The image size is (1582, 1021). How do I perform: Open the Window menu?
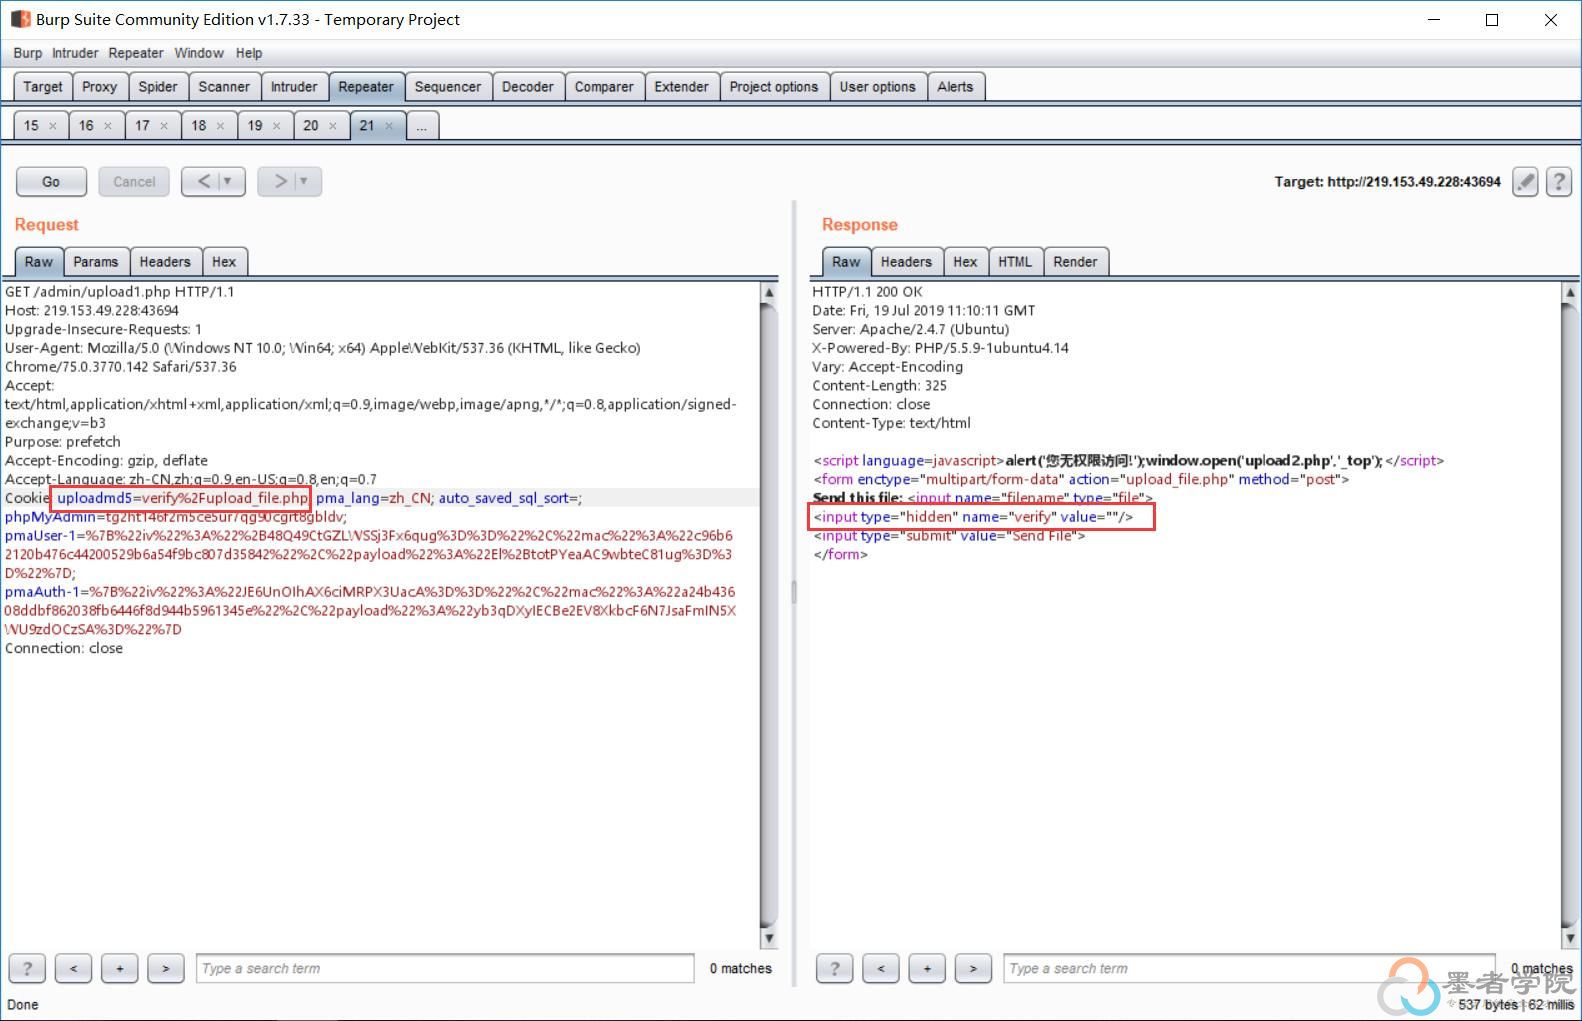coord(199,53)
